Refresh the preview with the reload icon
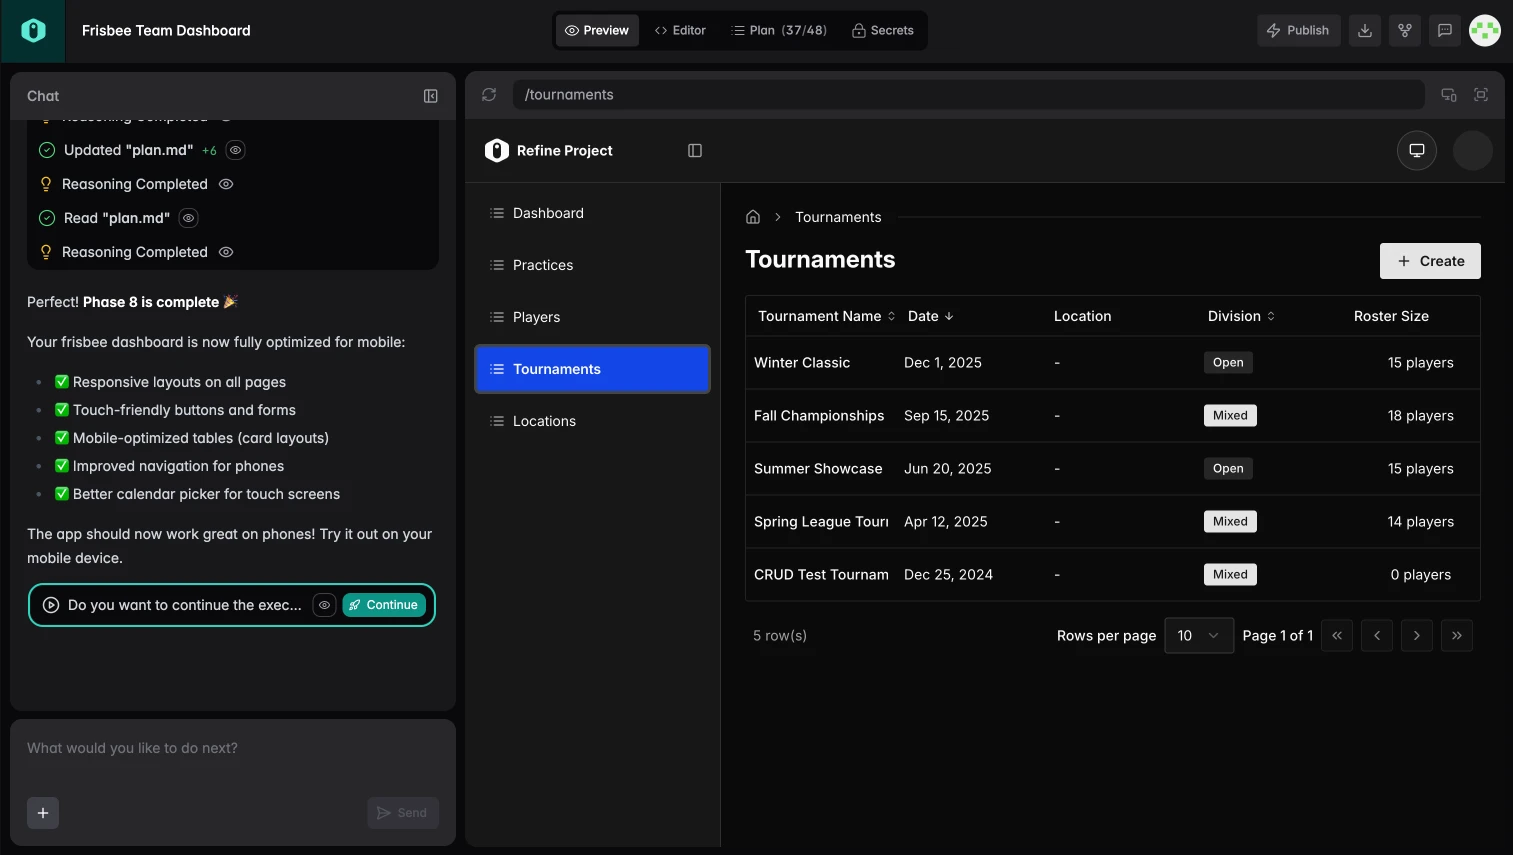This screenshot has height=855, width=1513. click(x=489, y=94)
